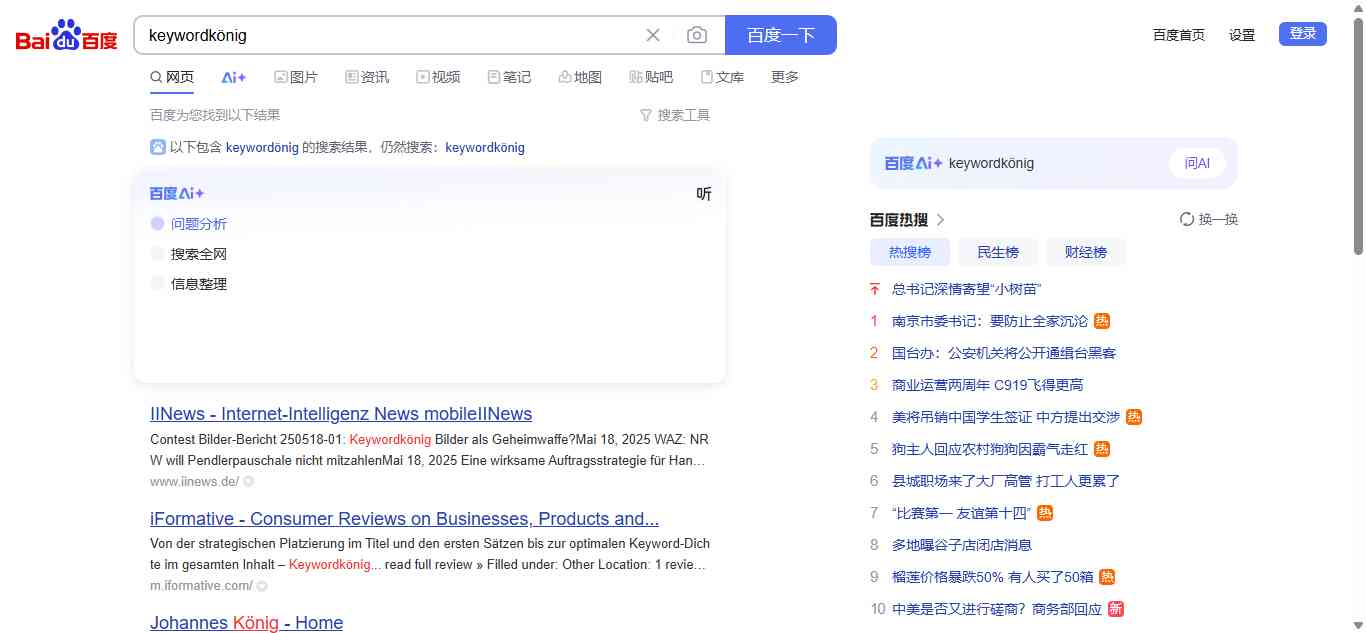Click the pinned-top arrow icon in hot list
This screenshot has height=633, width=1366.
tap(875, 289)
